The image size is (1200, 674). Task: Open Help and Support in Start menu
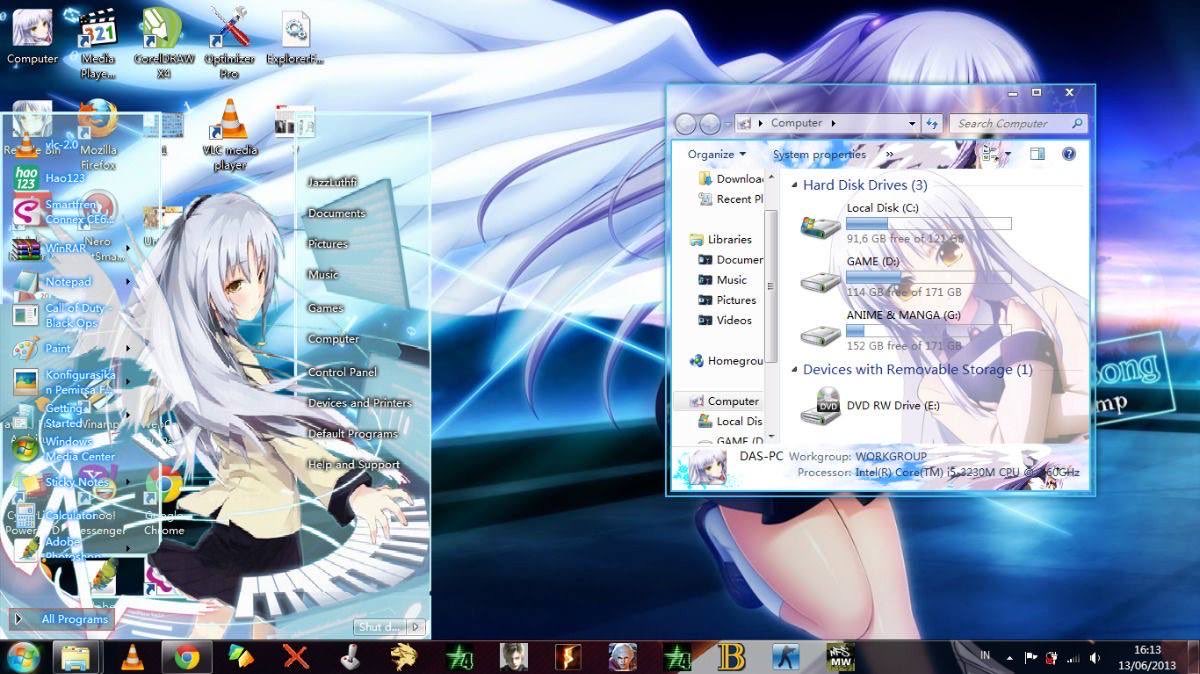(353, 465)
